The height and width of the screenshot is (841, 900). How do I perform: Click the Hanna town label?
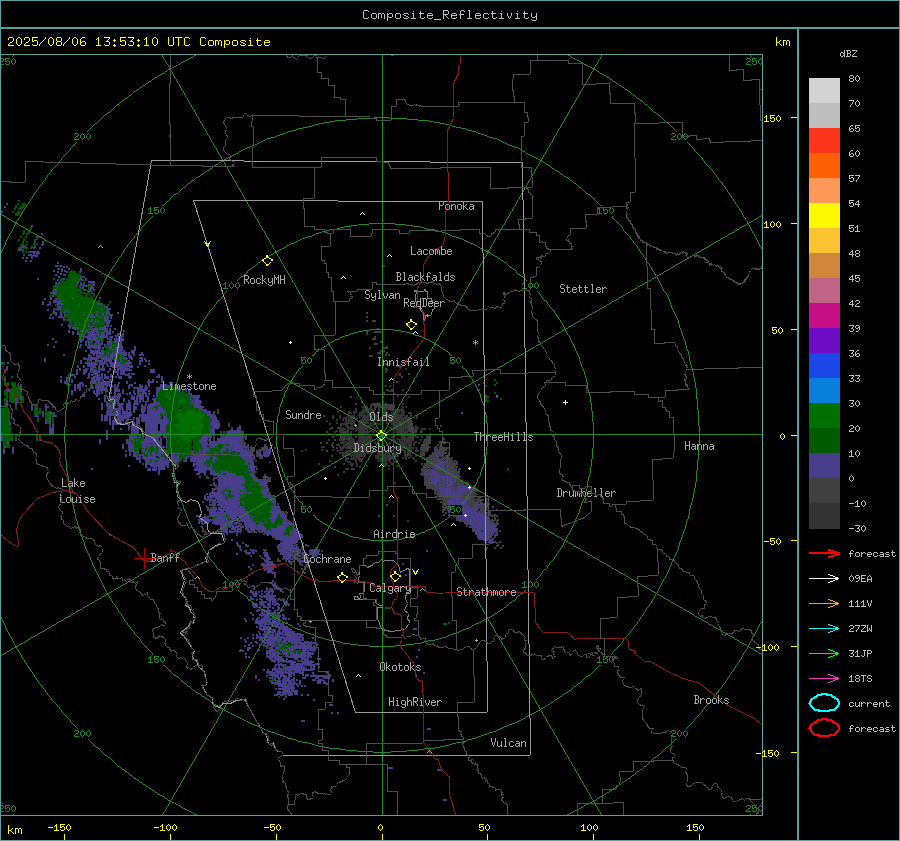[x=699, y=446]
